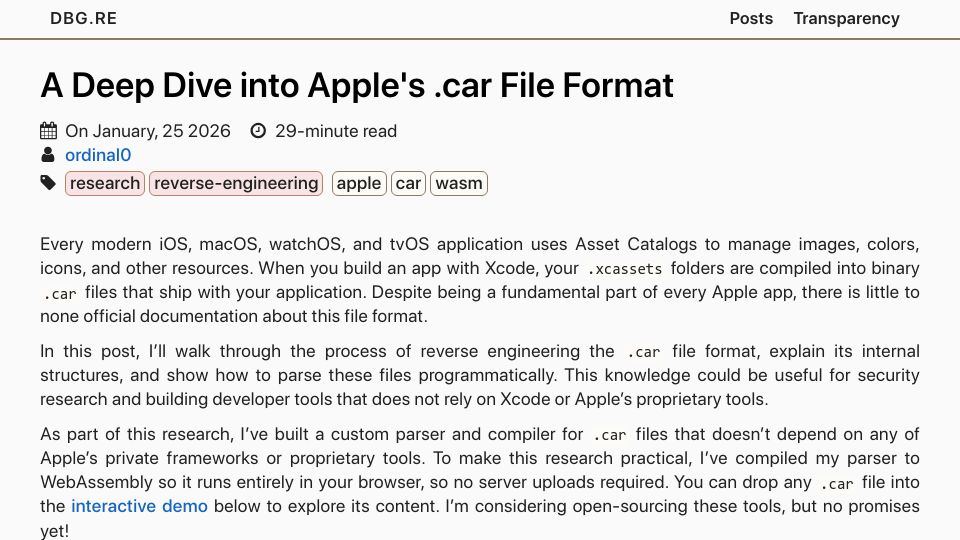Image resolution: width=960 pixels, height=540 pixels.
Task: Click the author person icon
Action: click(48, 155)
